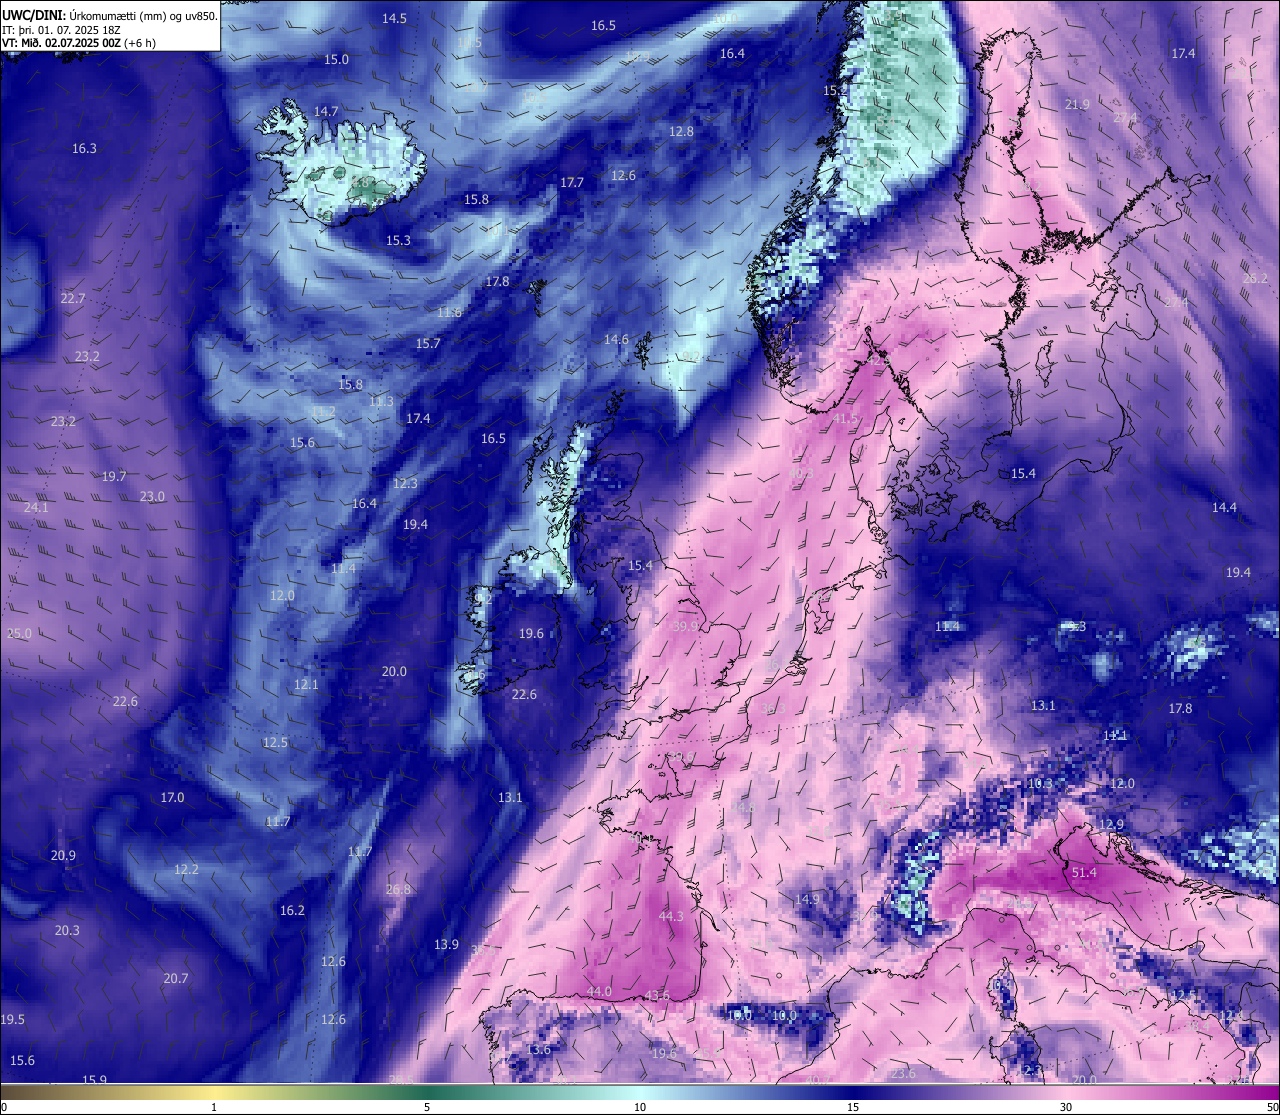The image size is (1280, 1115).
Task: Select the 12.3 value on the map
Action: click(405, 484)
